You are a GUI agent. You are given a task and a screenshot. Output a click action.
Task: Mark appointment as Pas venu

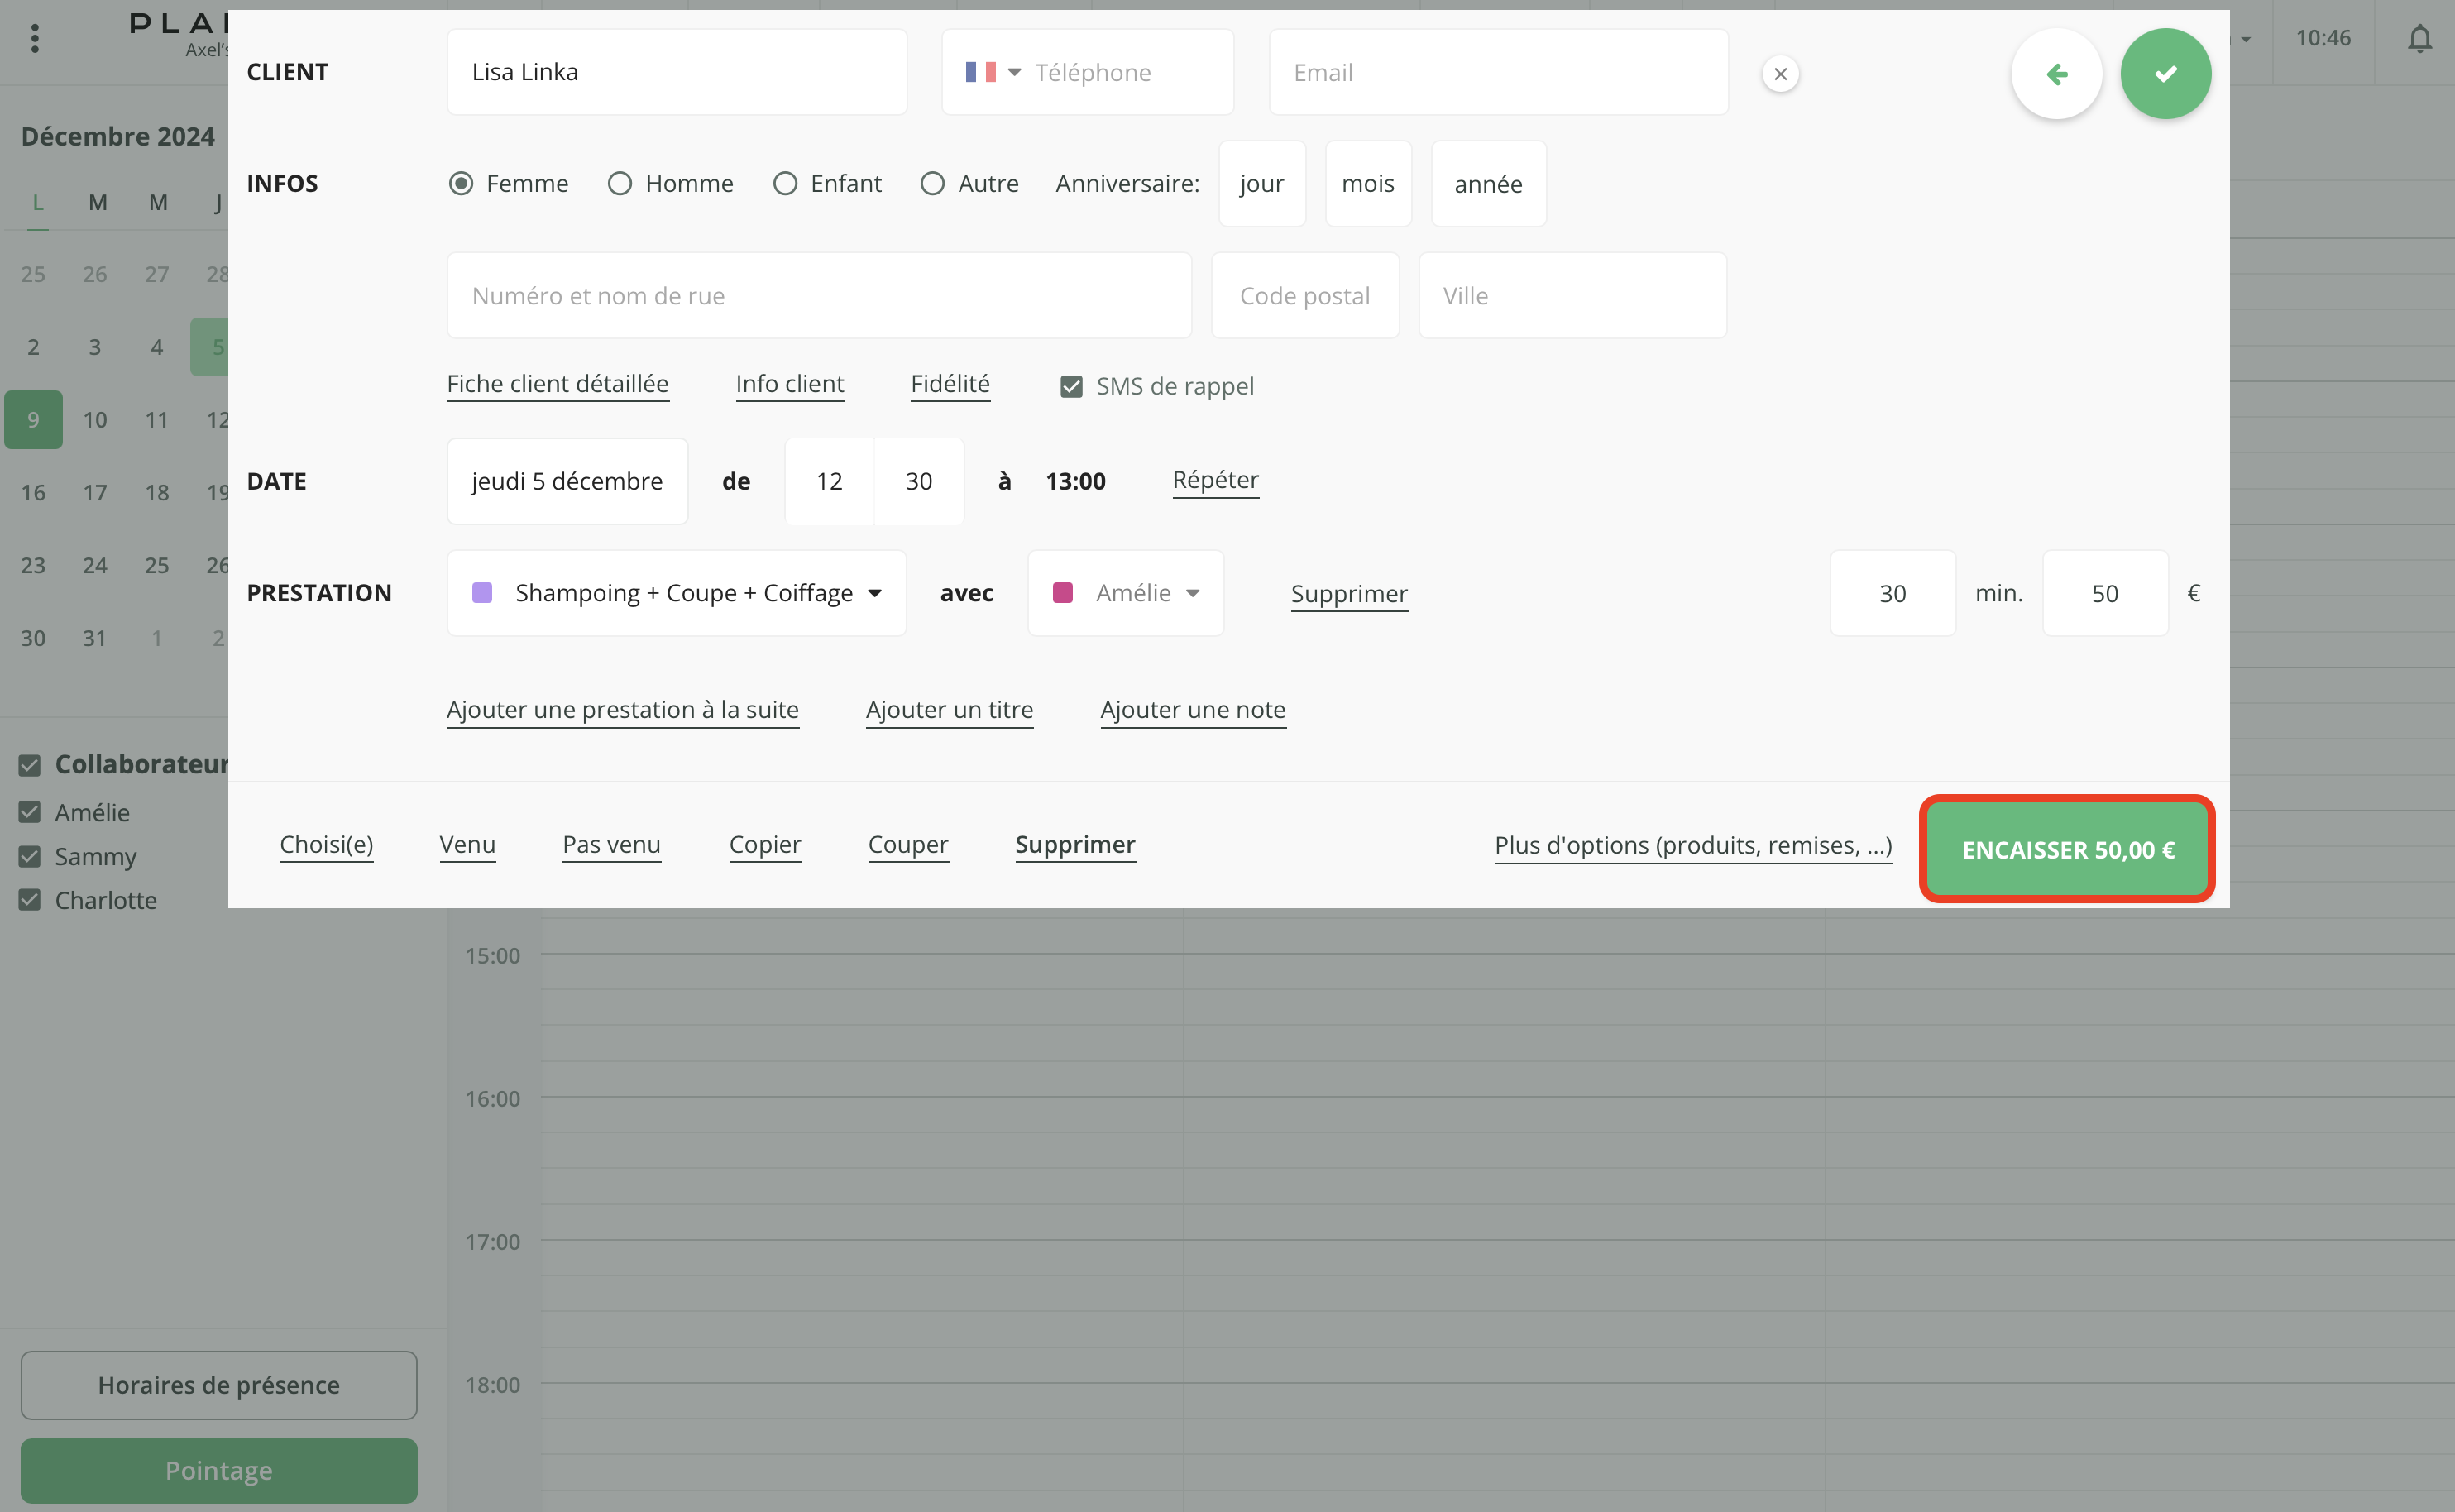[x=611, y=845]
